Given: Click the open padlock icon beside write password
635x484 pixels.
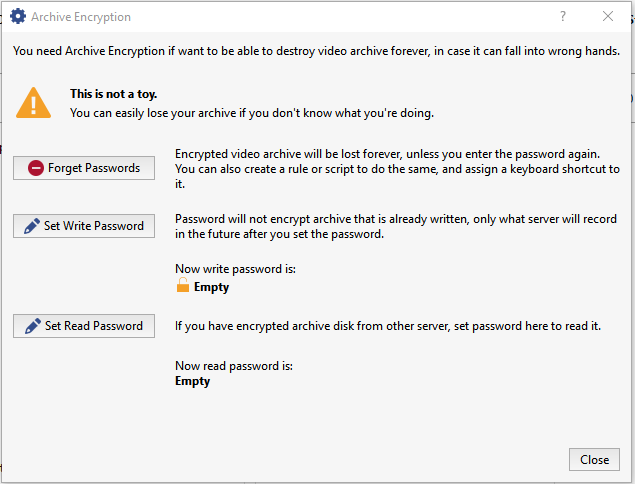Looking at the screenshot, I should 183,287.
